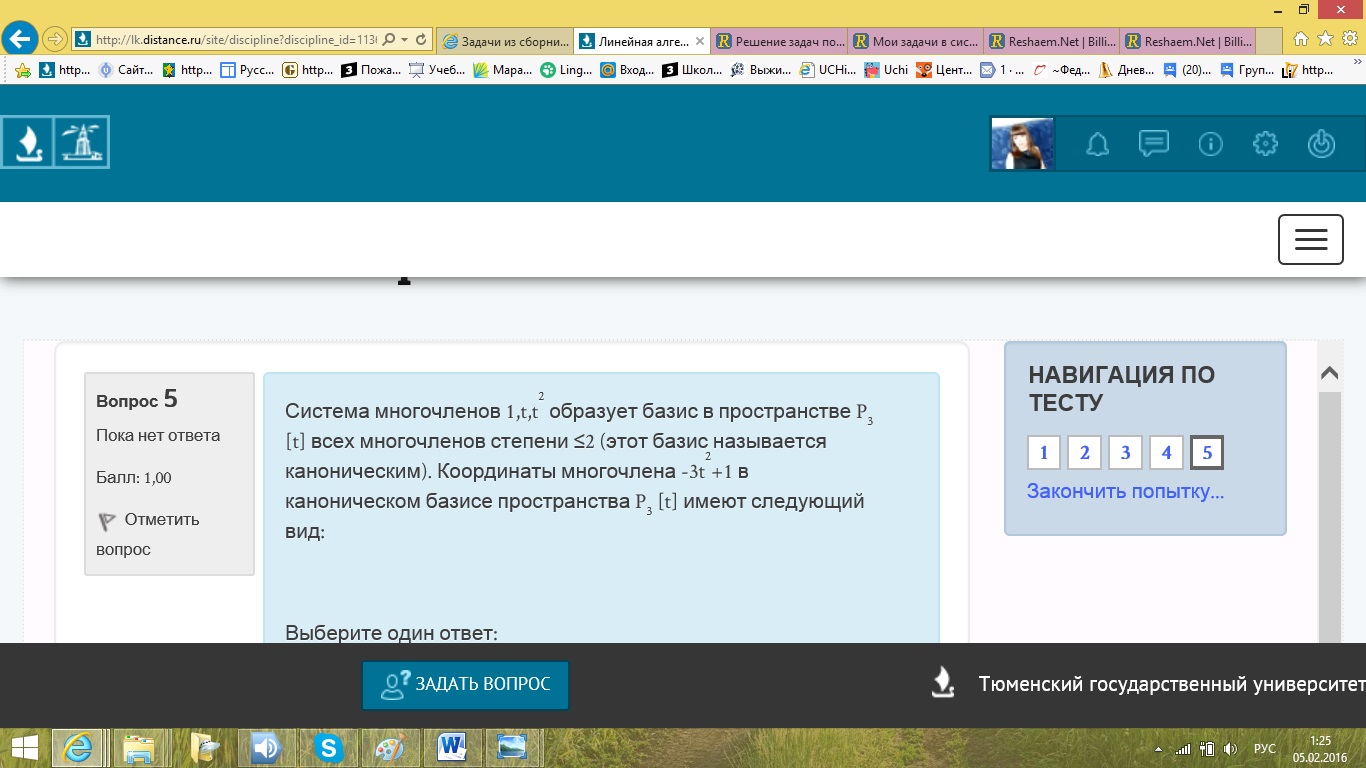Click the power logout icon

[1321, 145]
